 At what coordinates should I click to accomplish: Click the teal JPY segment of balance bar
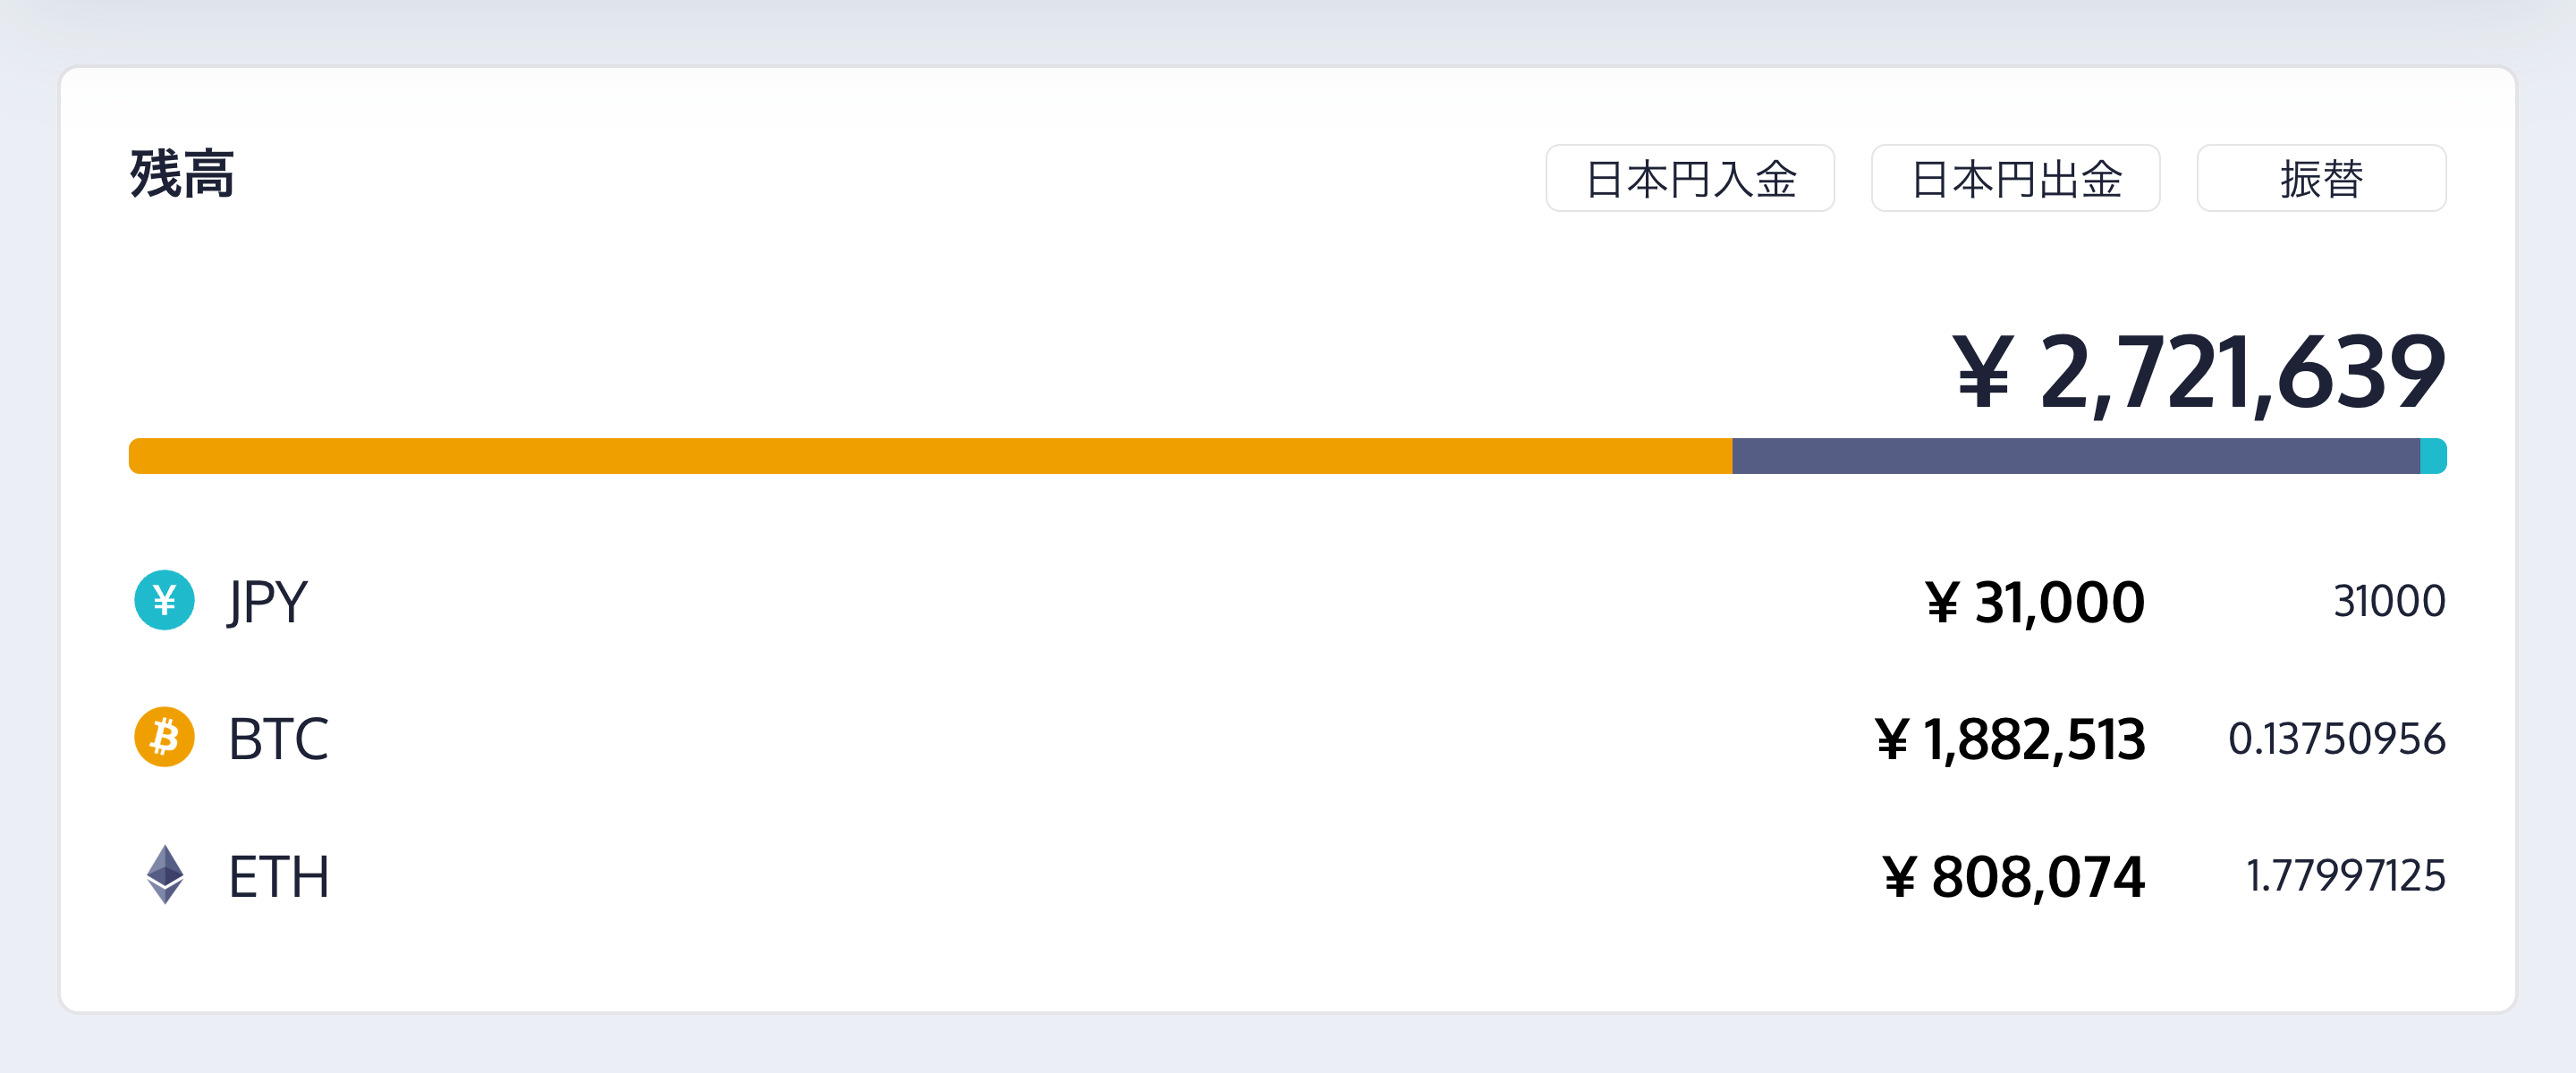(2433, 456)
